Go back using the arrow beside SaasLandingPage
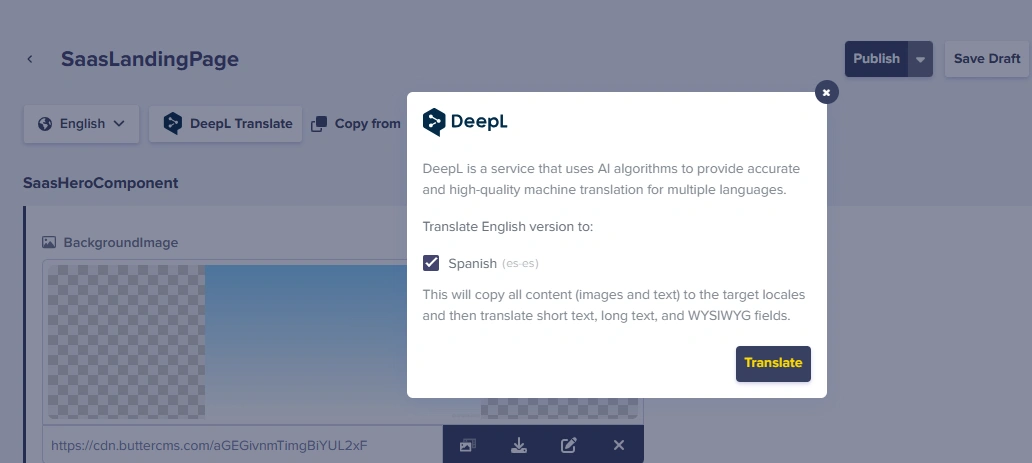Image resolution: width=1032 pixels, height=463 pixels. 30,59
